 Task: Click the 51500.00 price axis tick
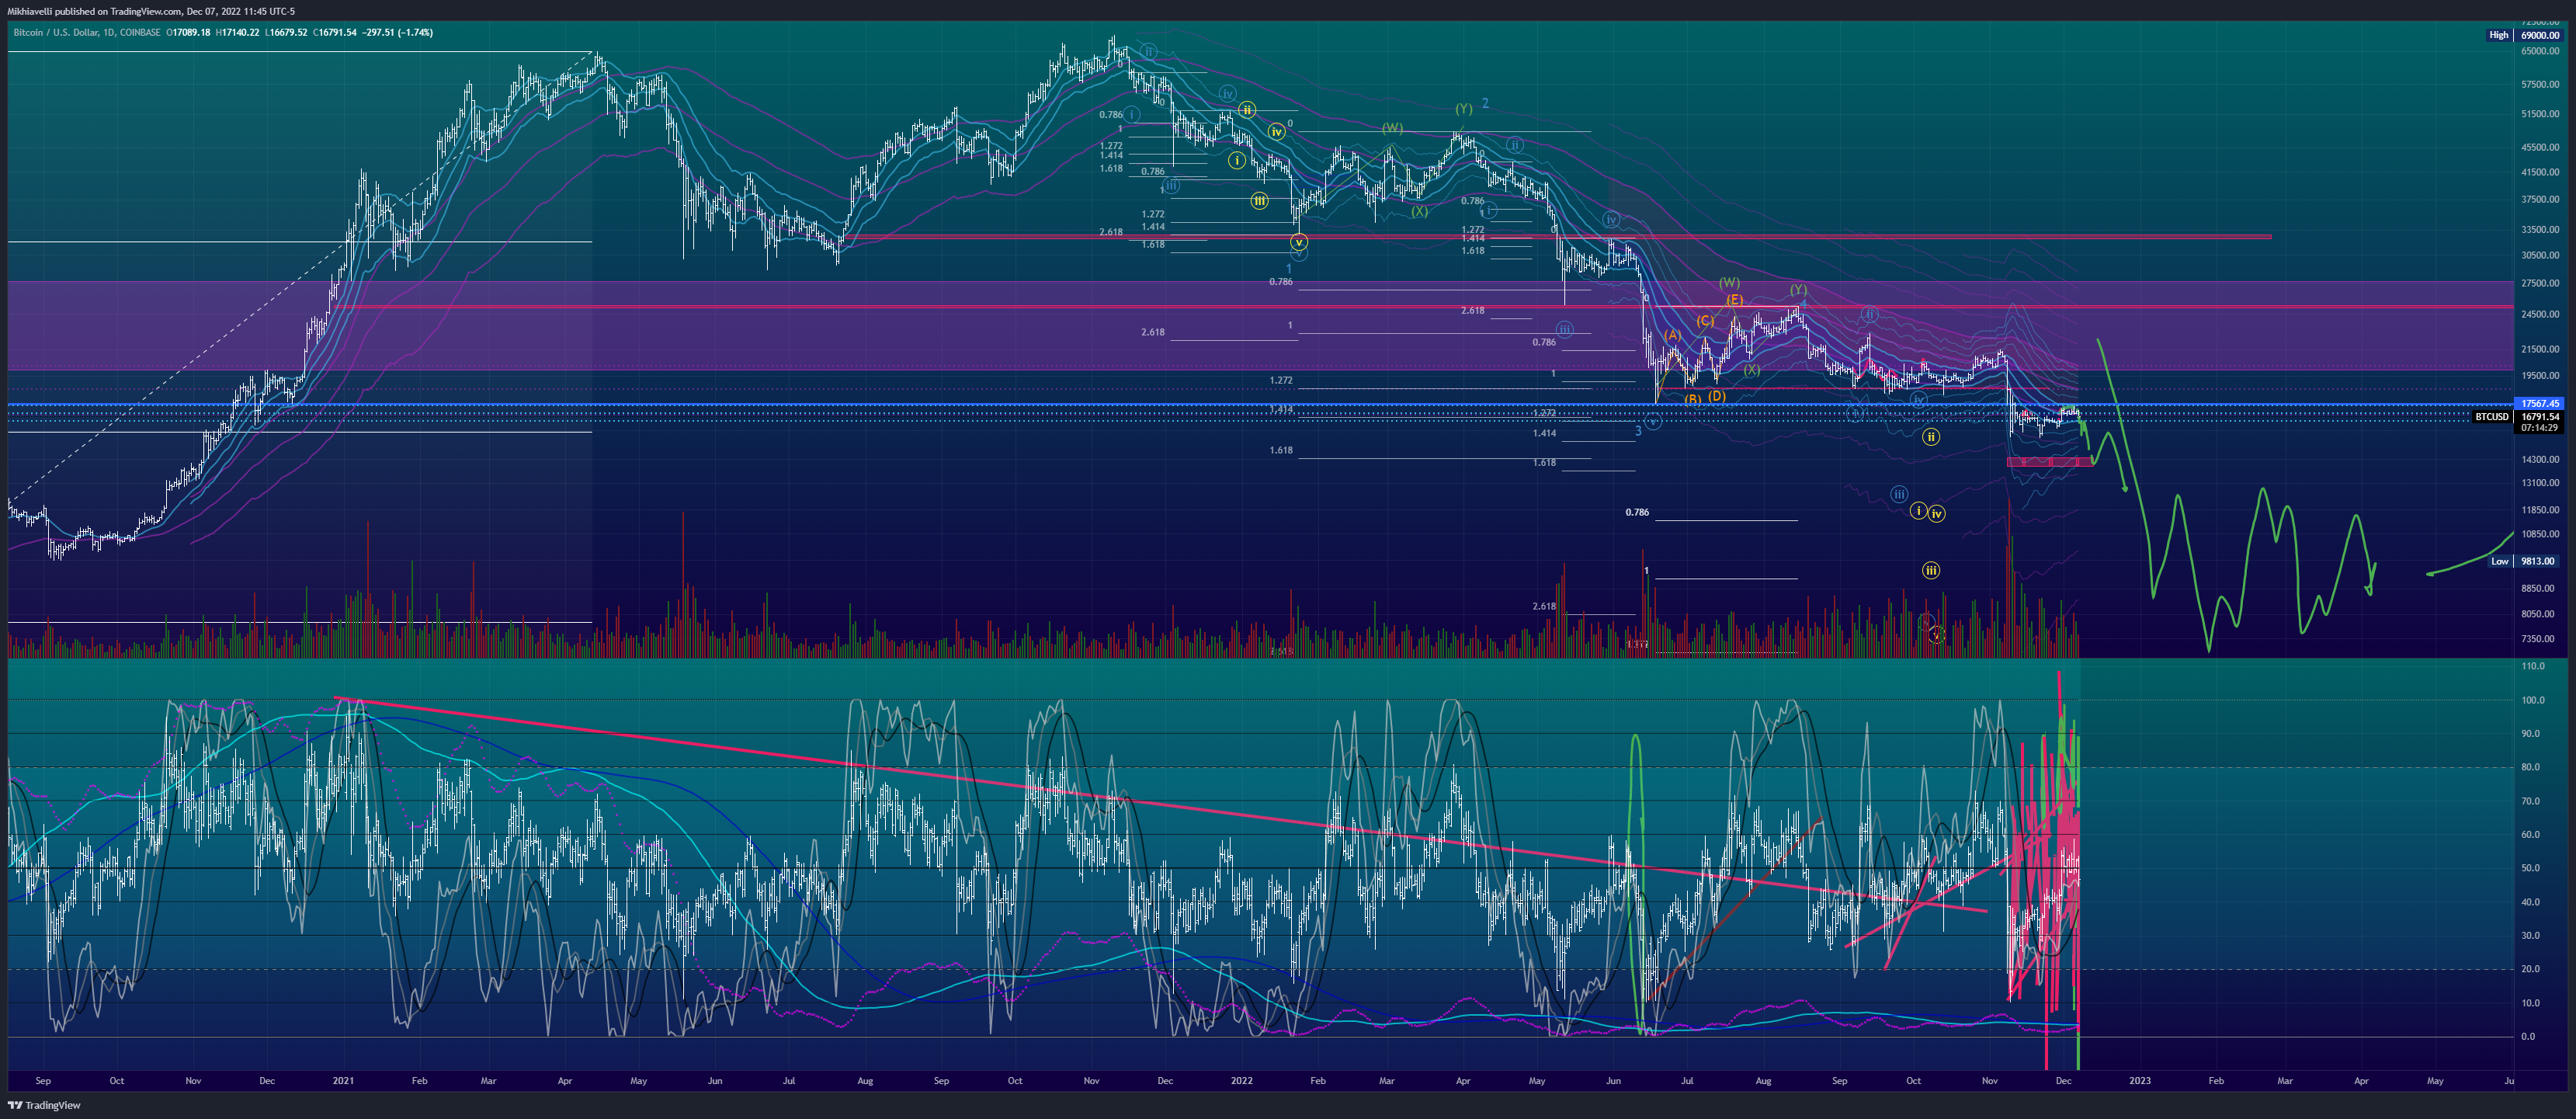tap(2540, 114)
